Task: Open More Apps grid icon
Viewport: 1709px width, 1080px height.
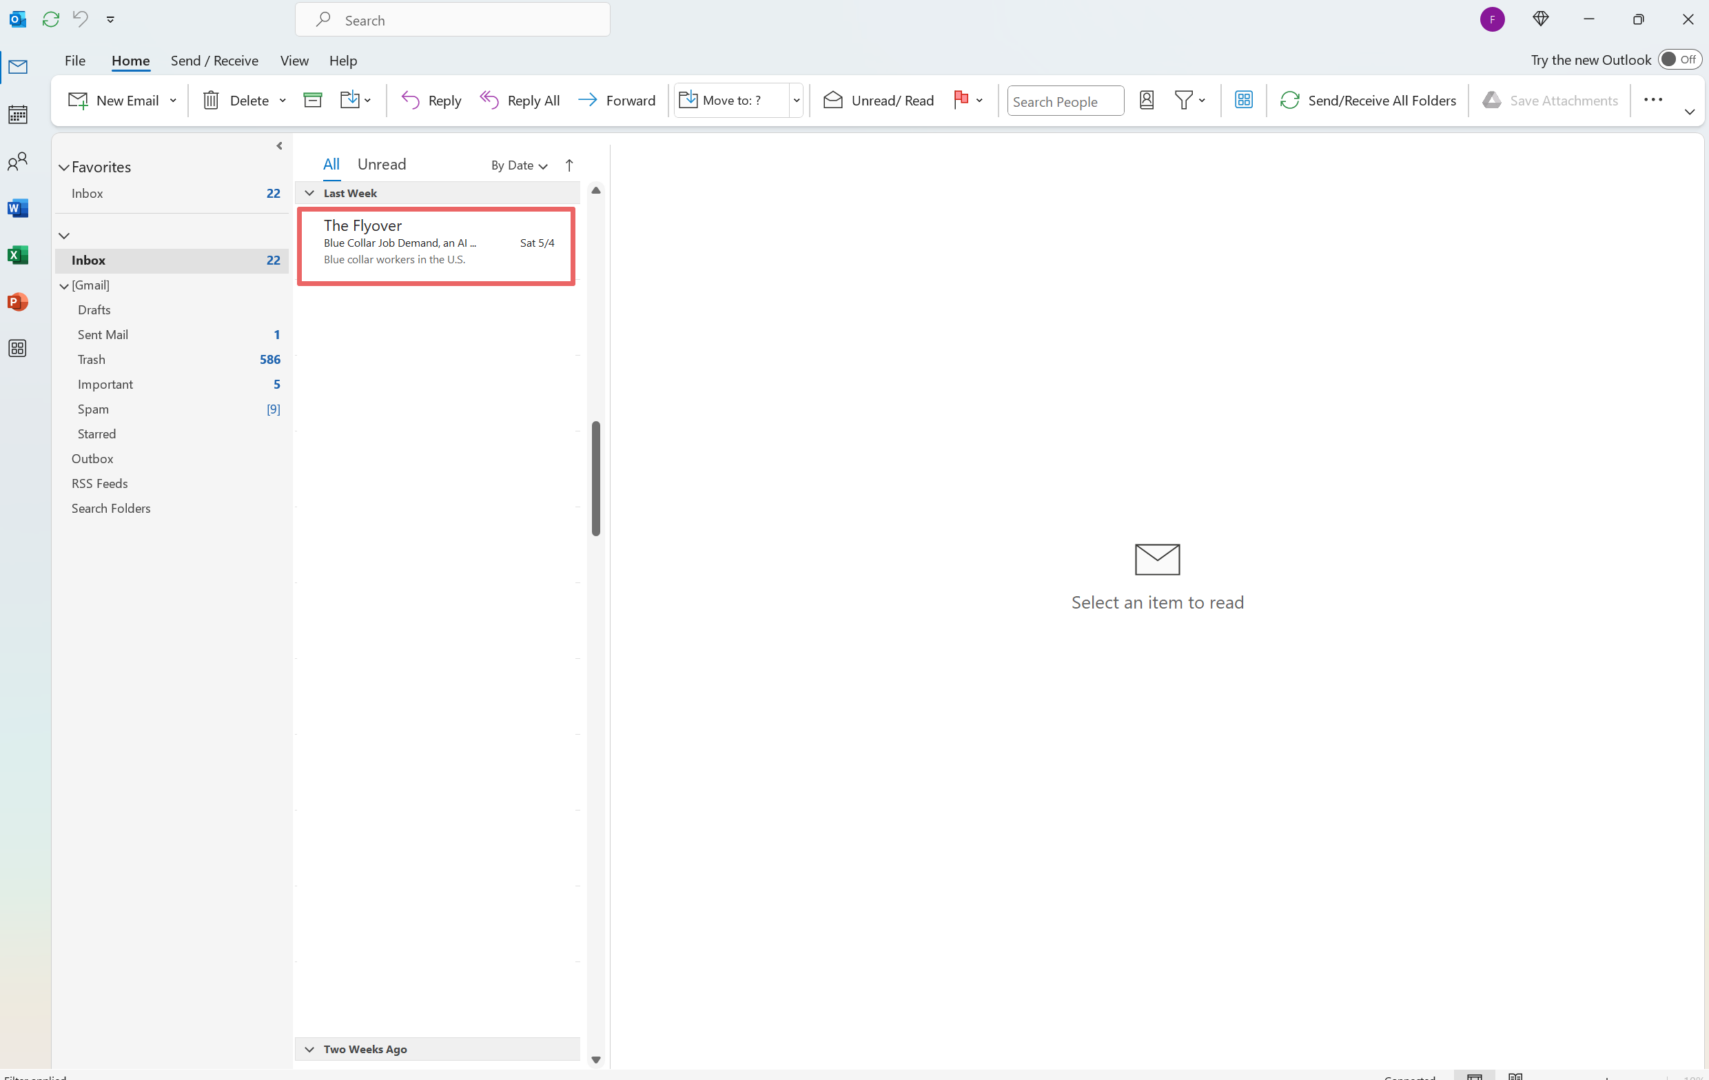Action: click(x=18, y=348)
